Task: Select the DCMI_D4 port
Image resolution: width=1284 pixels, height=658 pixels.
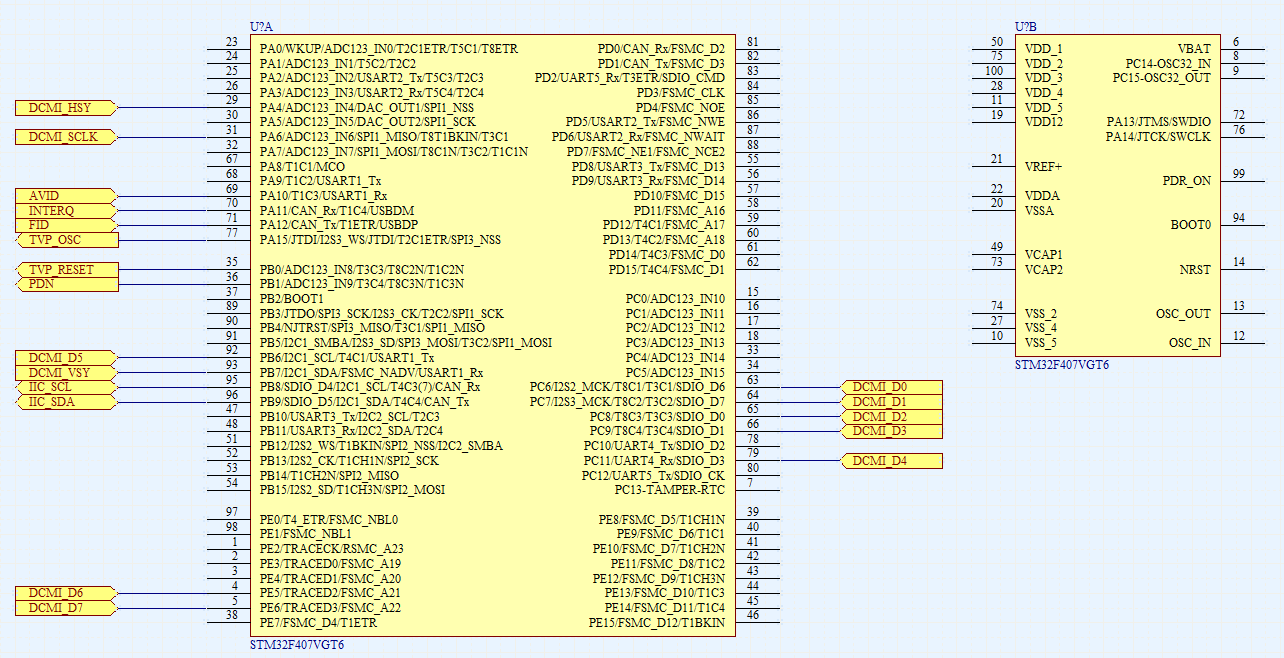Action: pos(892,461)
